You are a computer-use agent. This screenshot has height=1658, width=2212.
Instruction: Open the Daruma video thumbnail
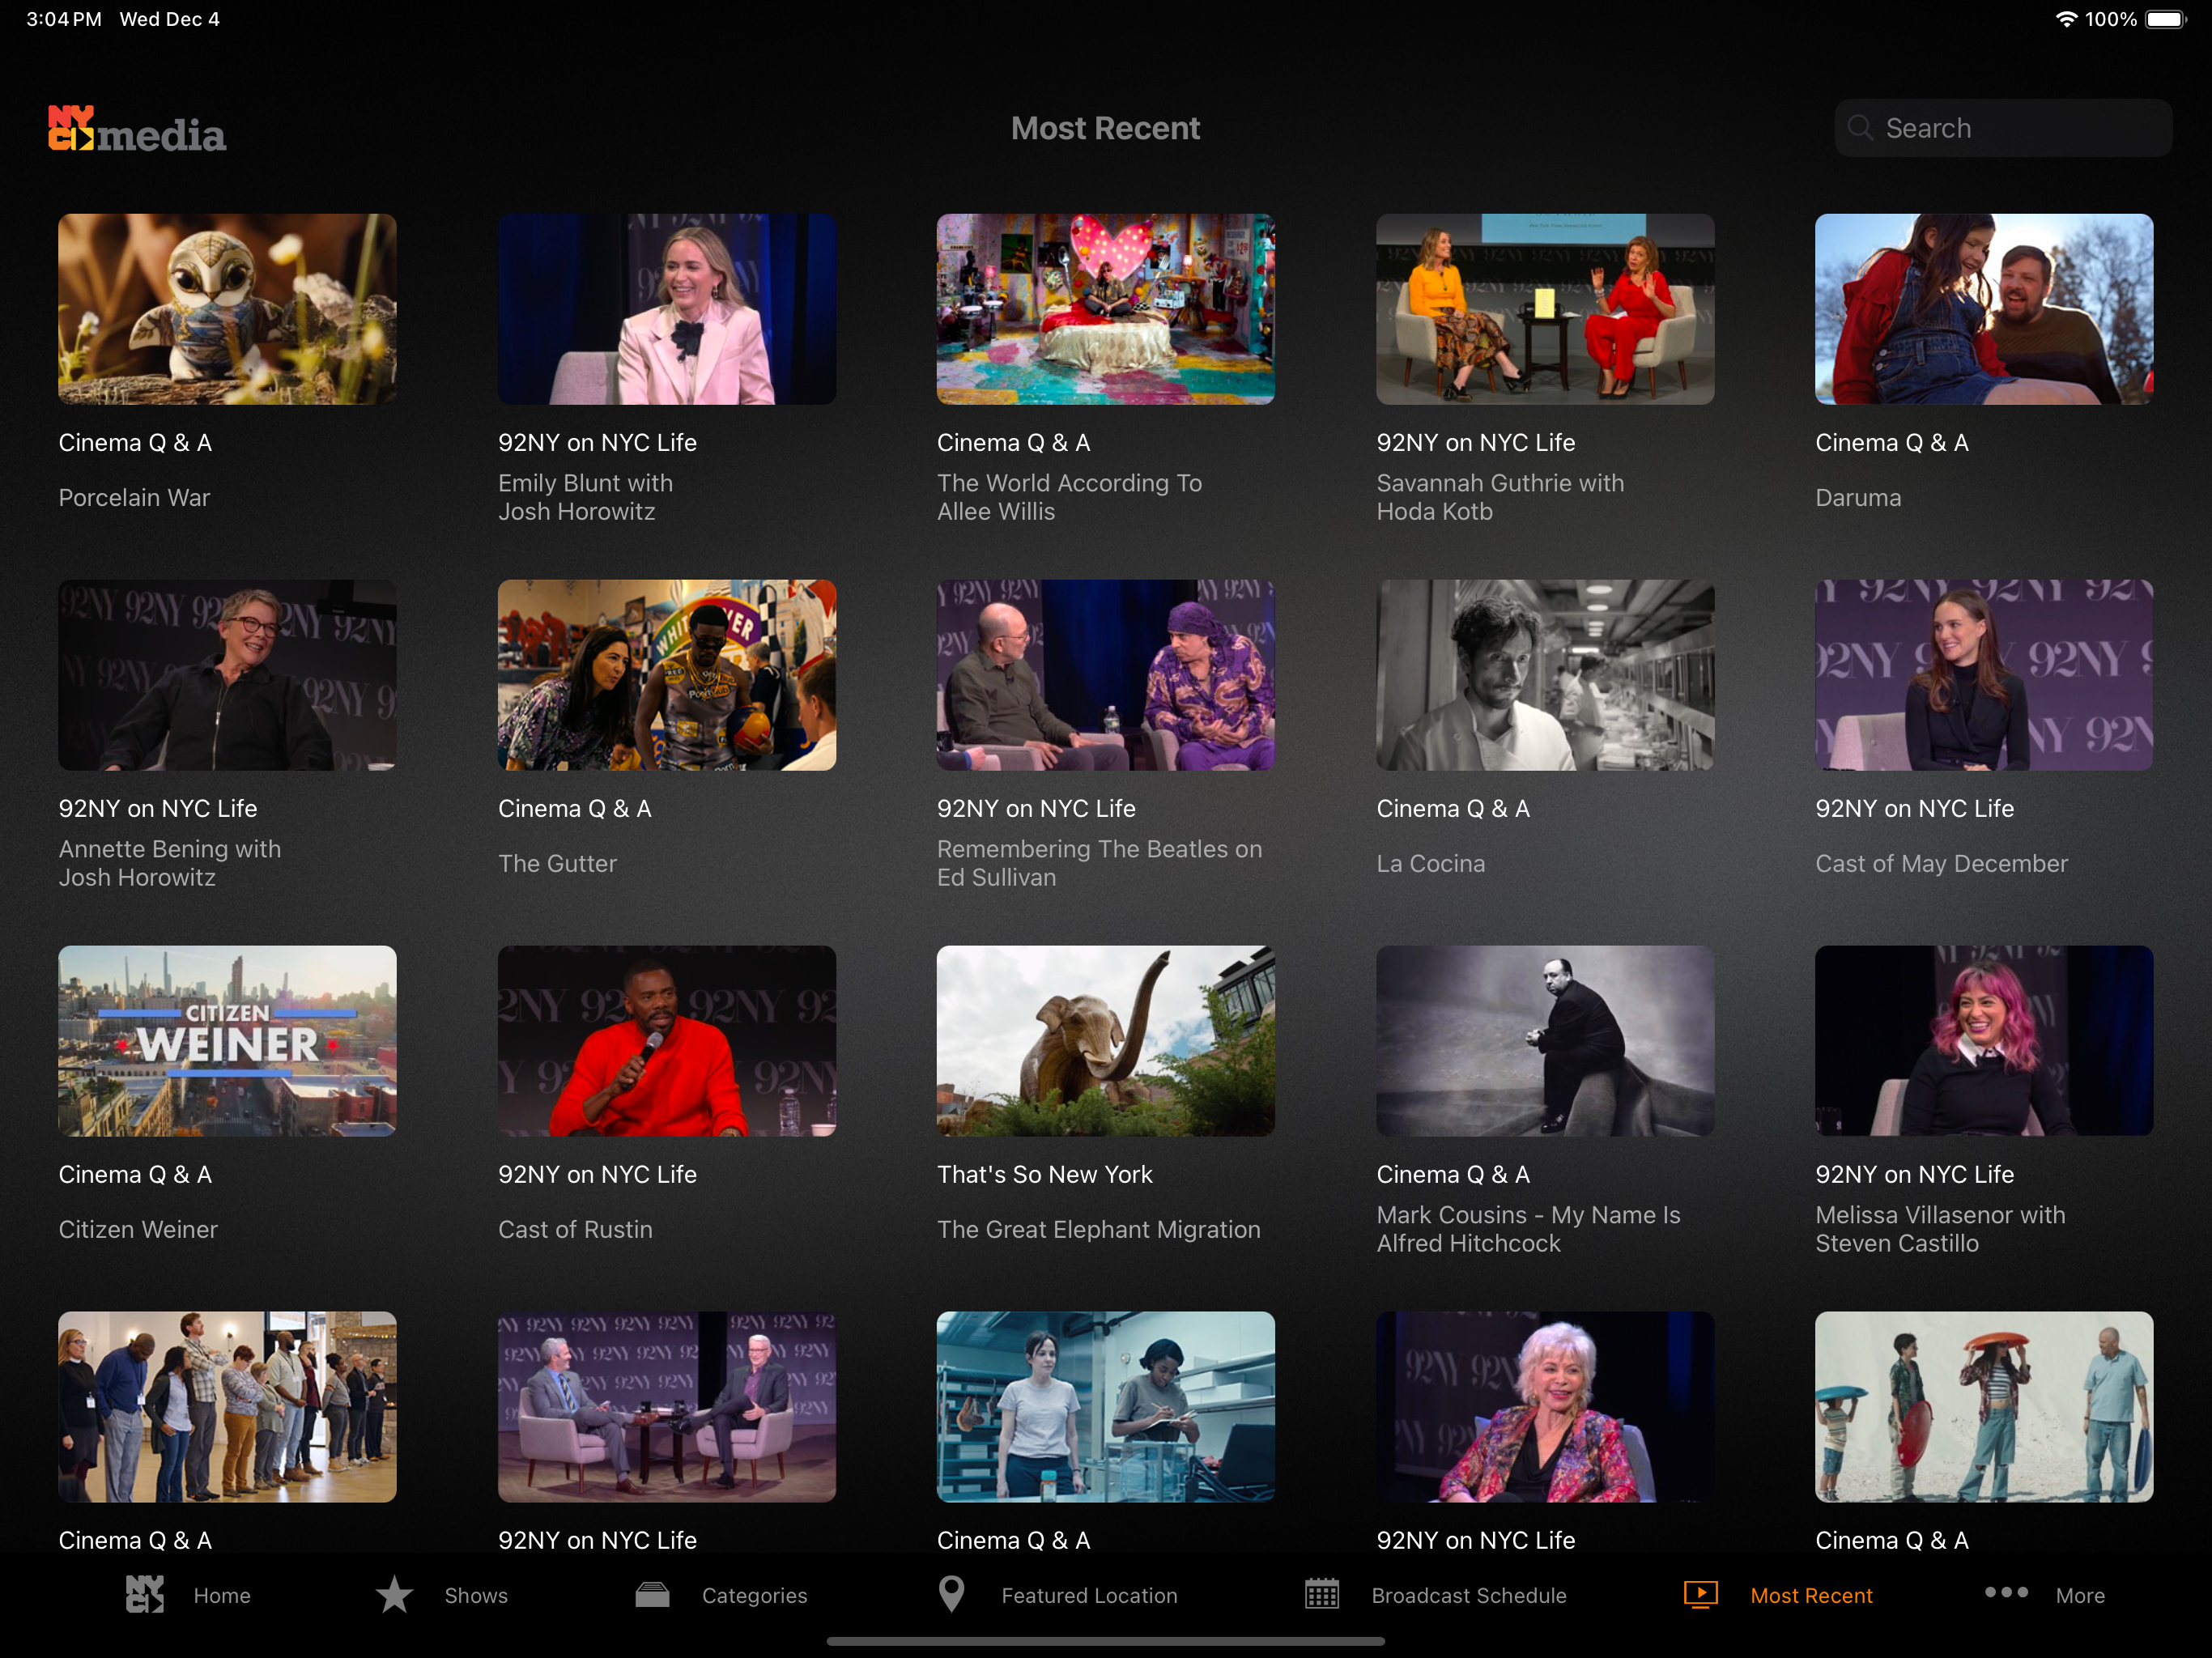pyautogui.click(x=1984, y=309)
